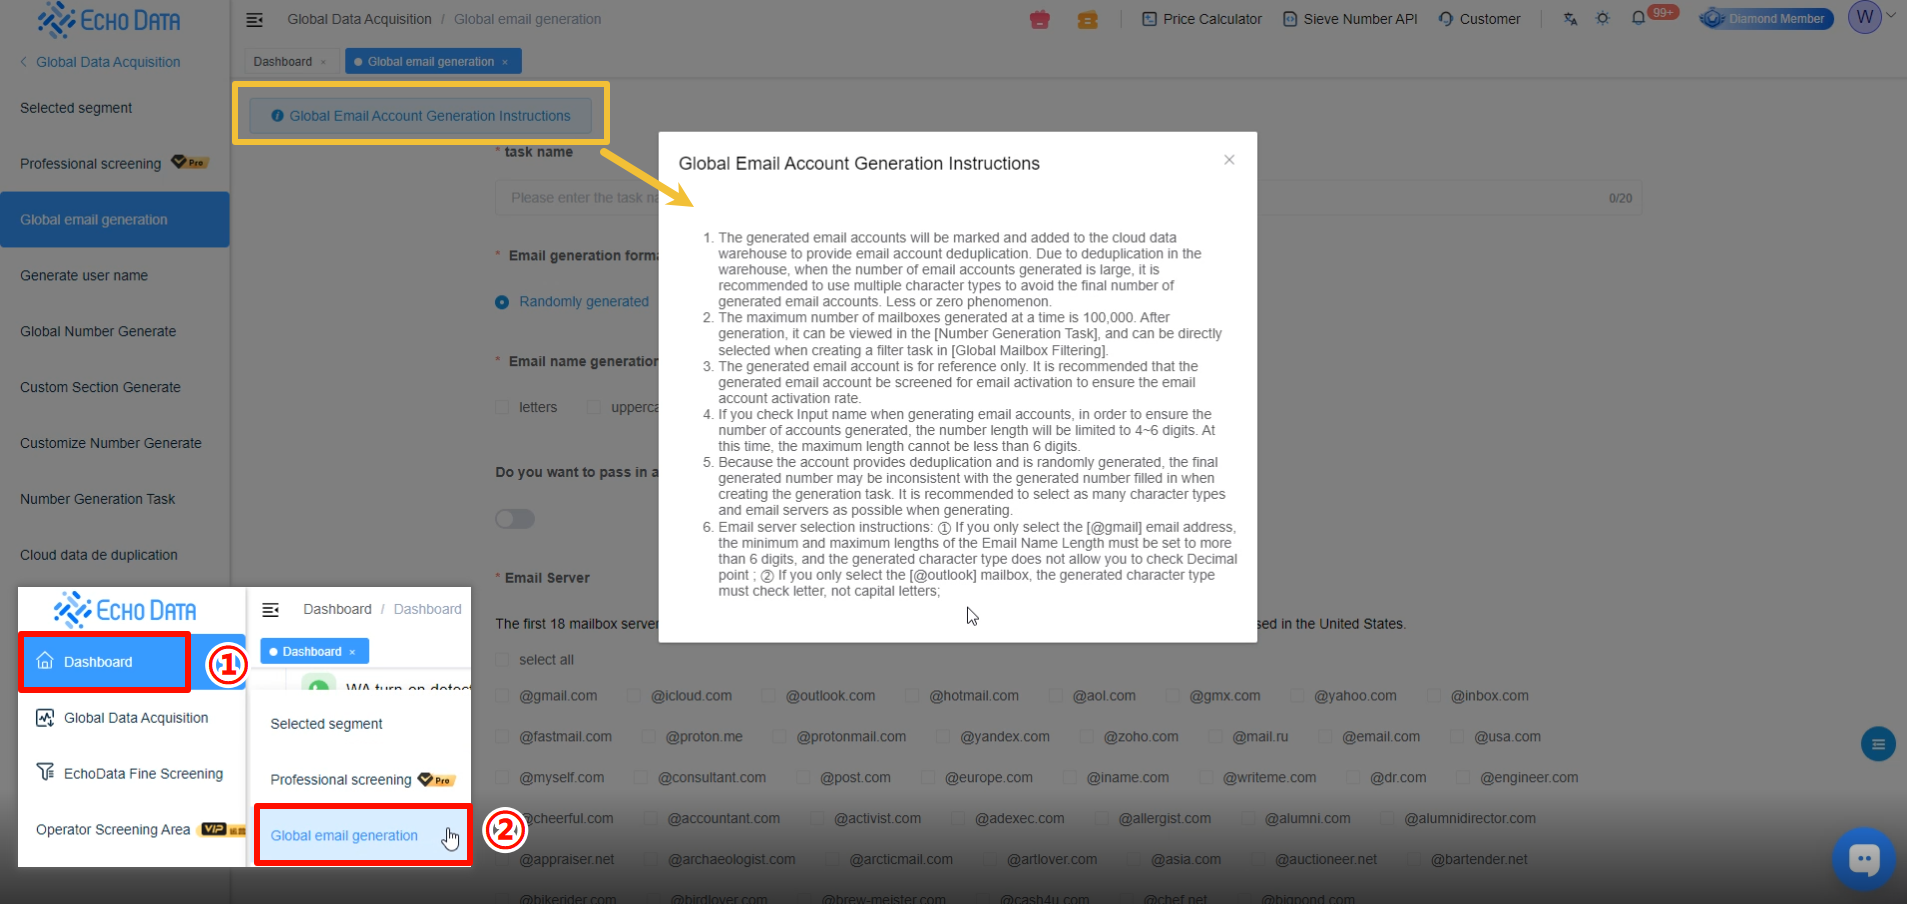
Task: Click Global Email Account Generation Instructions button
Action: point(421,116)
